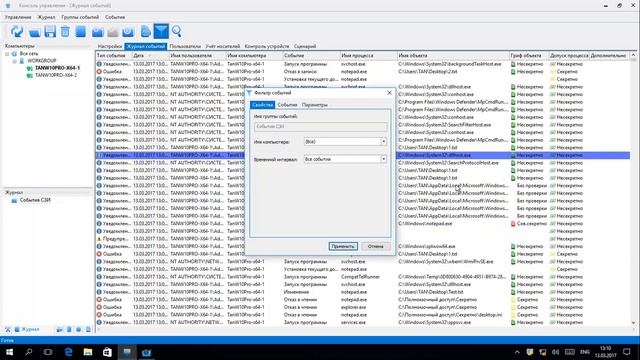Open the Имя компьютера dropdown in filter dialog
Viewport: 640px width, 360px height.
(383, 142)
